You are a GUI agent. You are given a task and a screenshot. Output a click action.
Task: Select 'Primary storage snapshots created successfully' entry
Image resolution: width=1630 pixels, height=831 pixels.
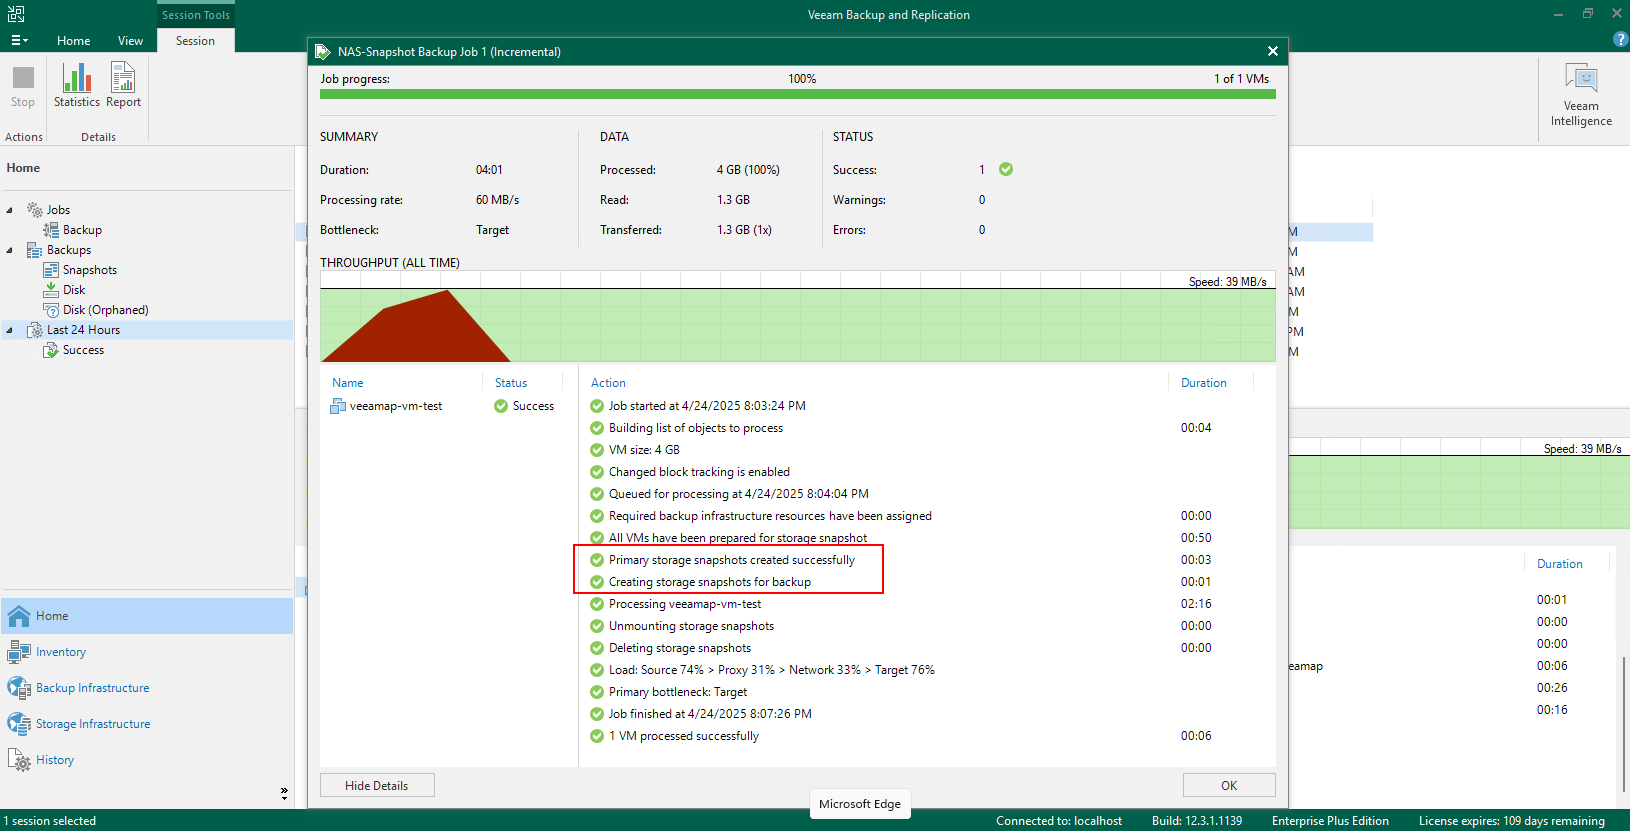732,560
